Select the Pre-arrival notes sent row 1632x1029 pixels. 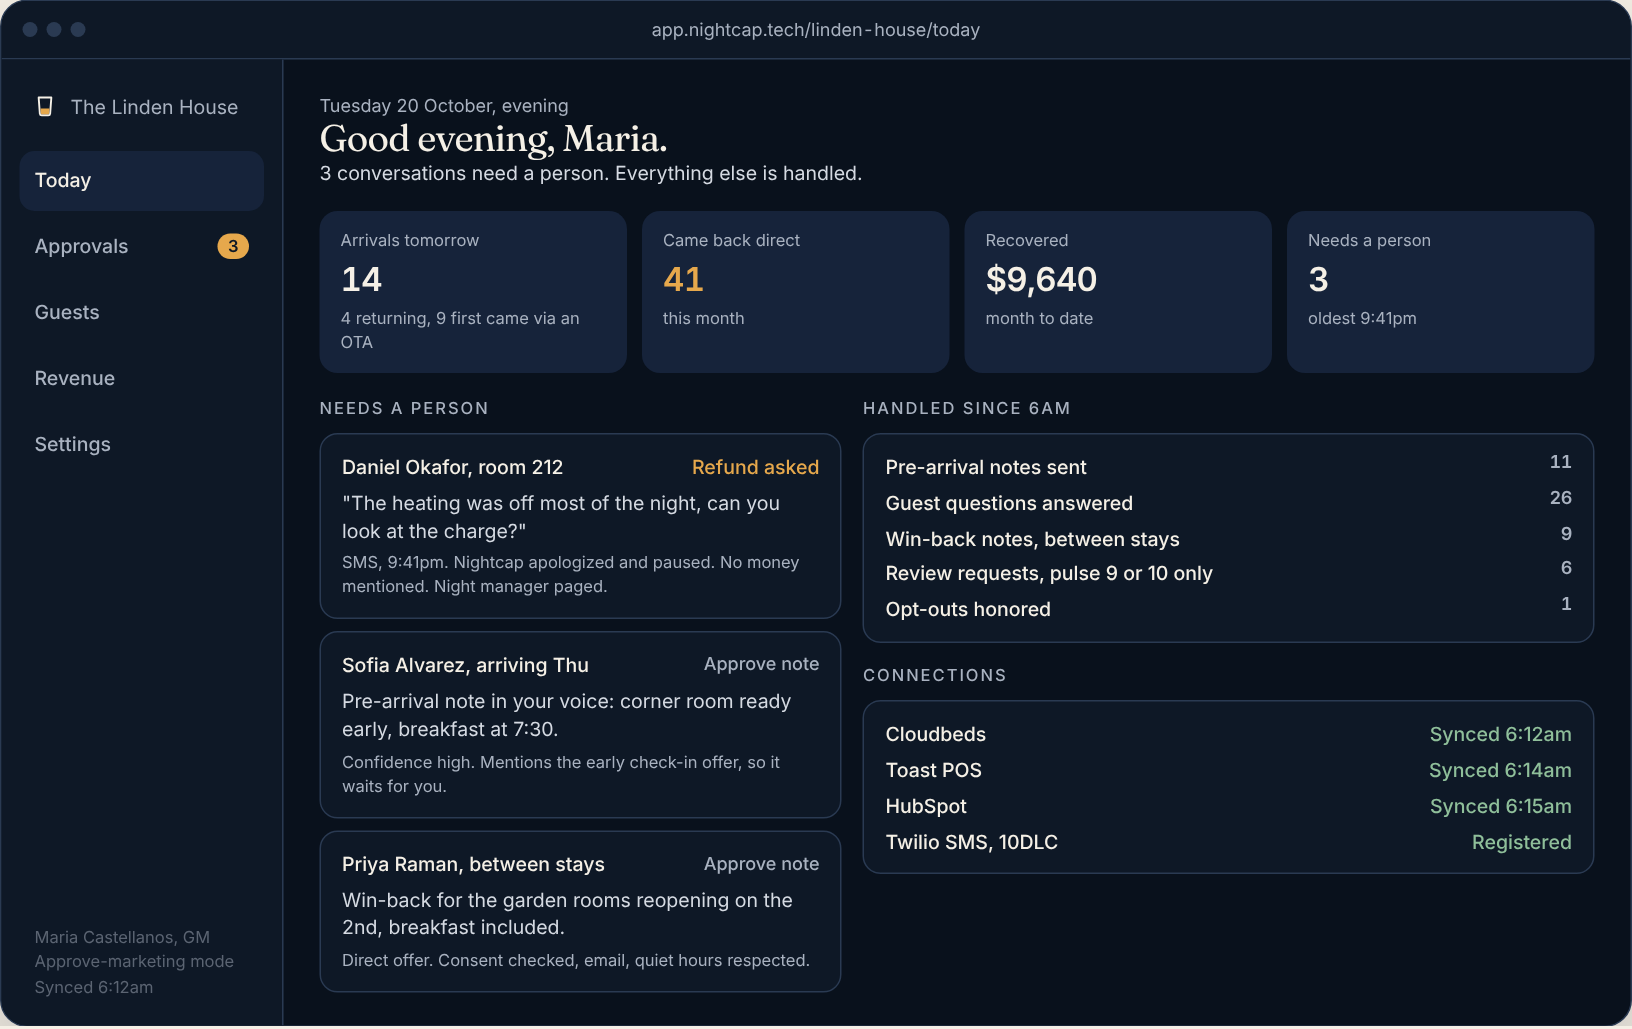click(1228, 467)
